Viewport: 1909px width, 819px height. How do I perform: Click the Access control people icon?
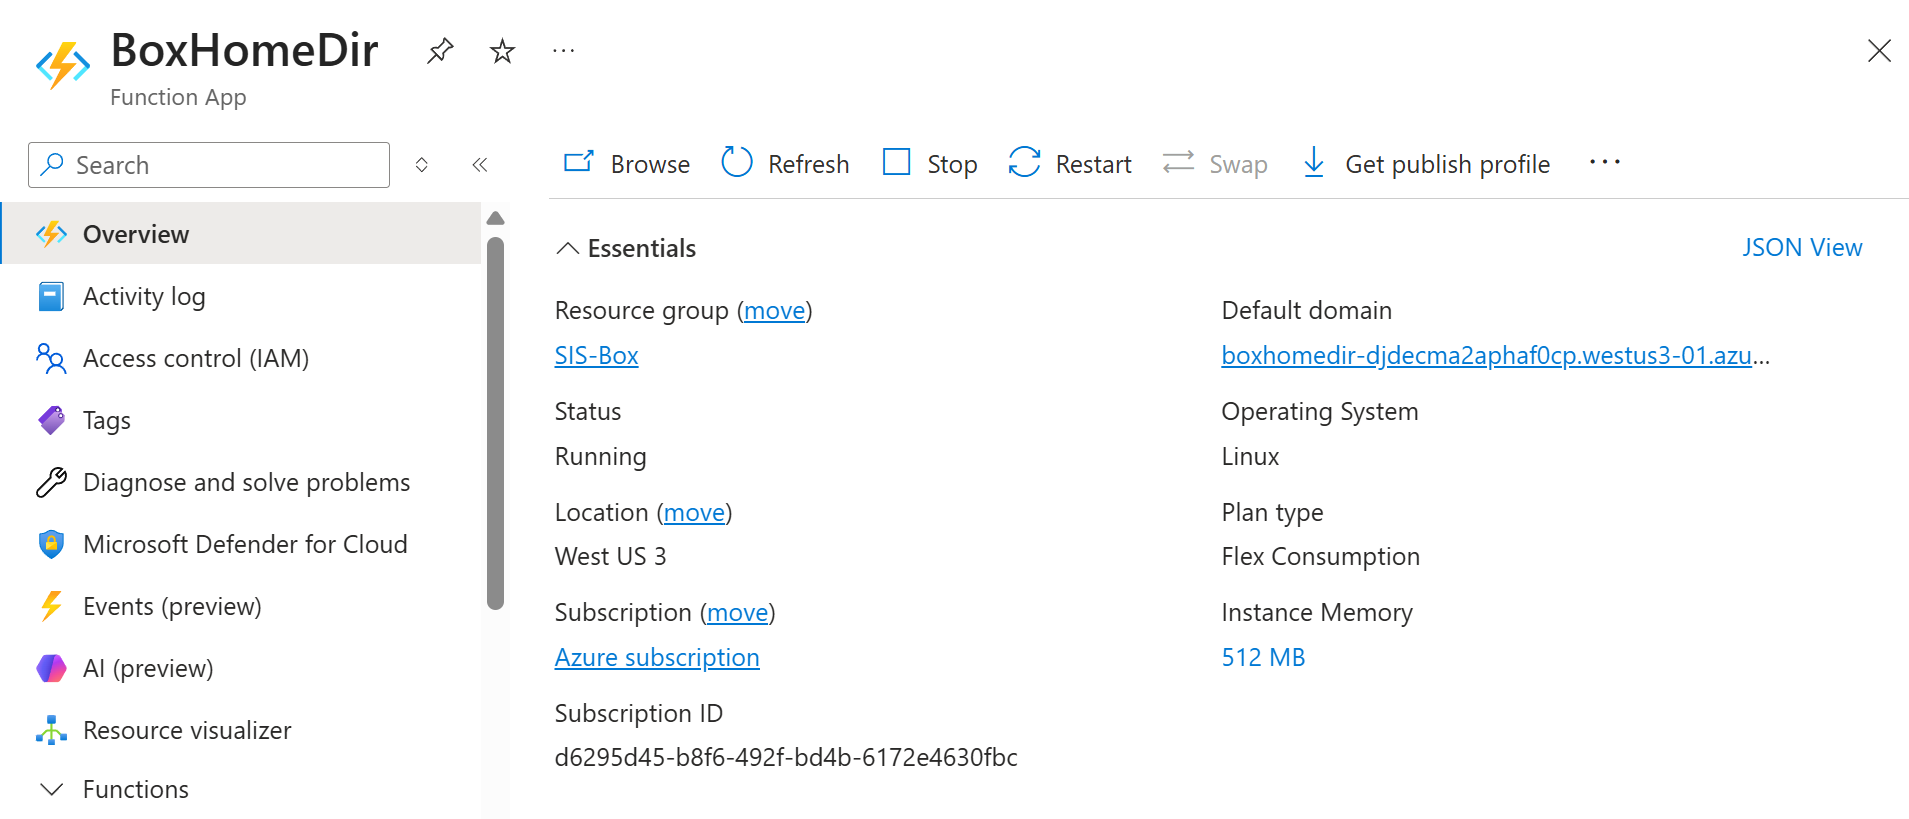click(x=51, y=358)
